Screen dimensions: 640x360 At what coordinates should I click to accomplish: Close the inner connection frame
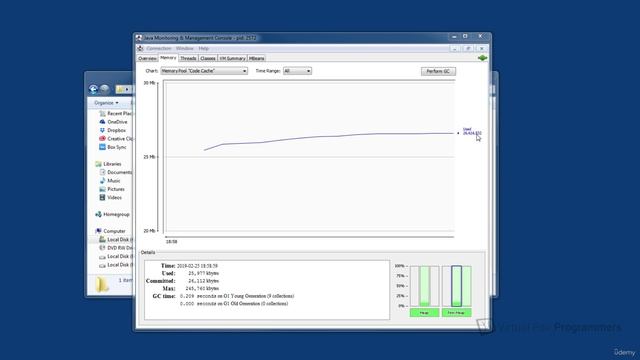point(482,48)
